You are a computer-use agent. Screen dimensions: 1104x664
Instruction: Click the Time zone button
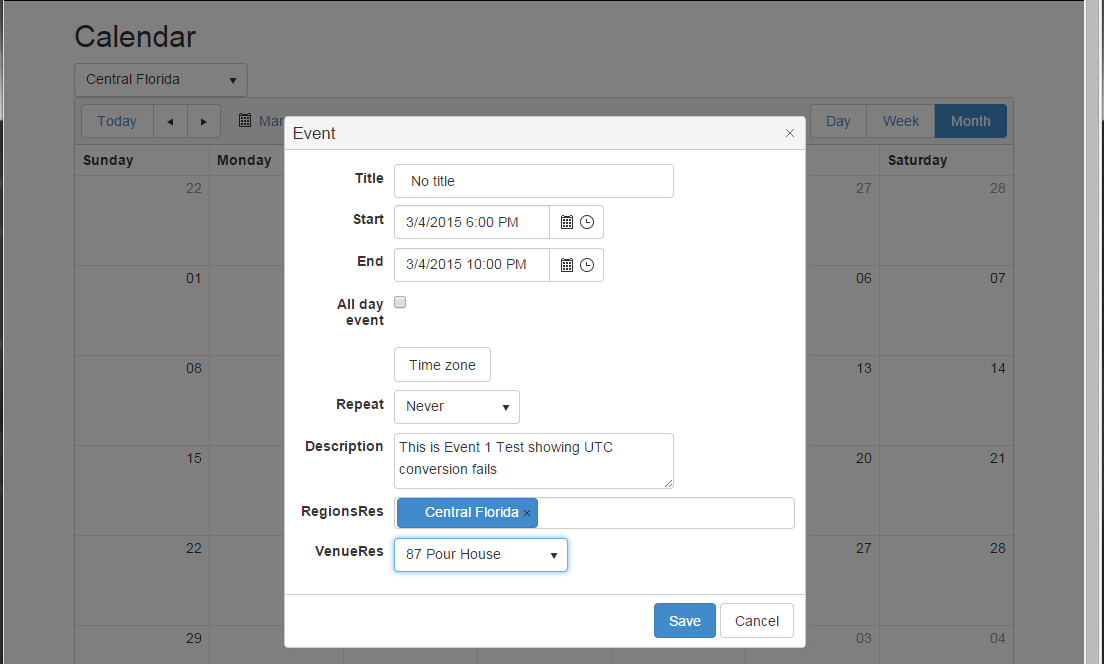pyautogui.click(x=442, y=365)
